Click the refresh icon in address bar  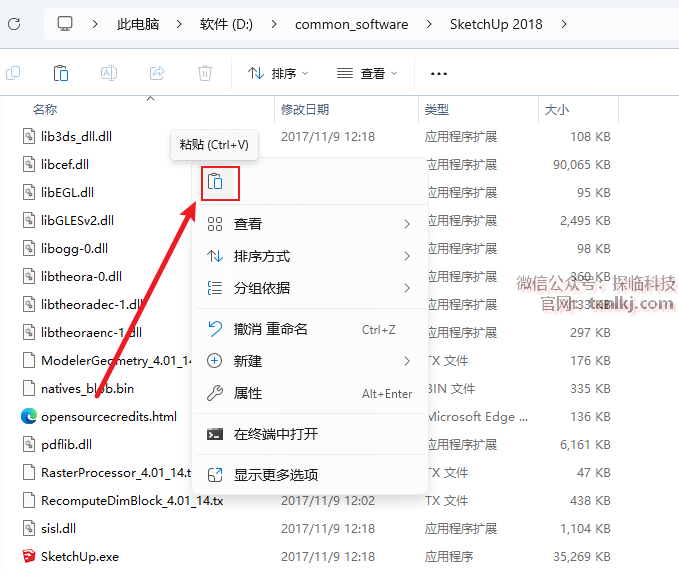point(14,24)
